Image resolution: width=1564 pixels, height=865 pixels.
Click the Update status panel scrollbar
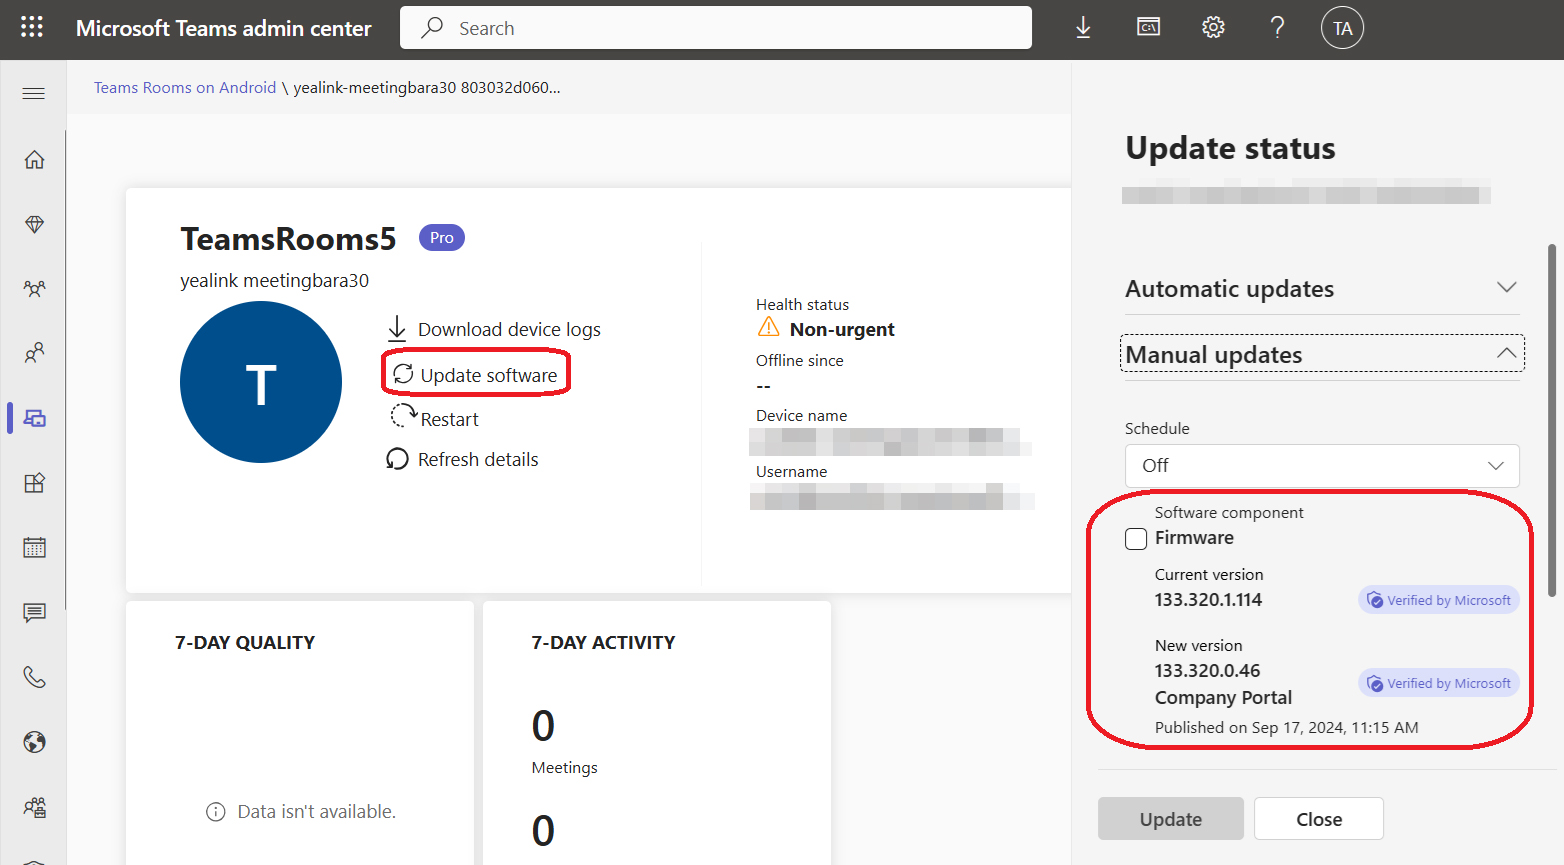(x=1552, y=420)
